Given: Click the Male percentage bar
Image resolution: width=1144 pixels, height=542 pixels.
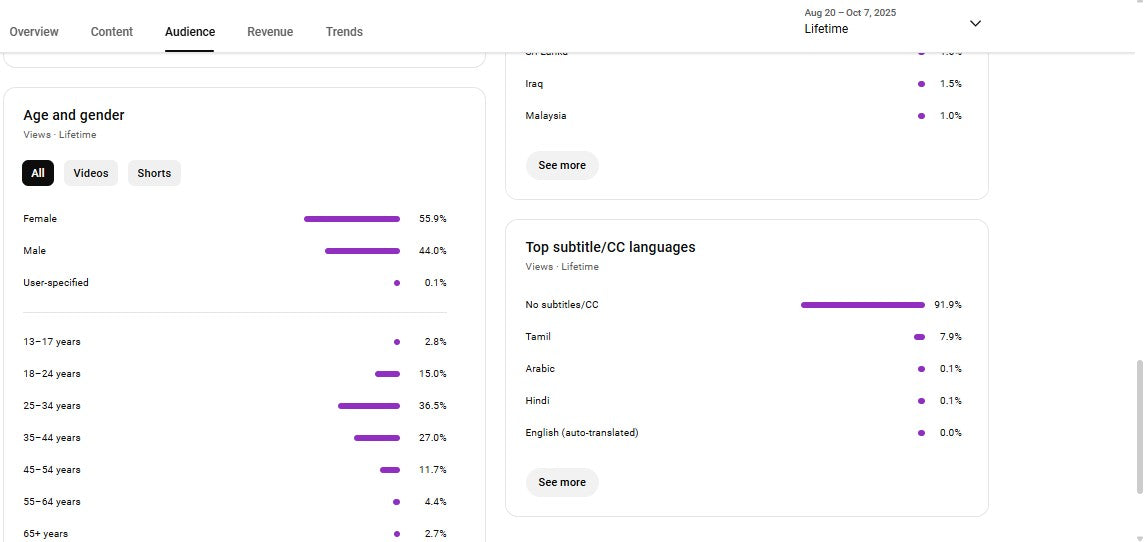Looking at the screenshot, I should click(362, 251).
